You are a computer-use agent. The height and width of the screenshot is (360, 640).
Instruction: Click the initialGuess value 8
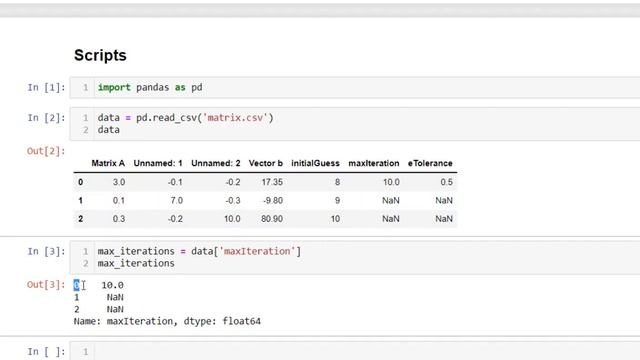click(x=337, y=182)
